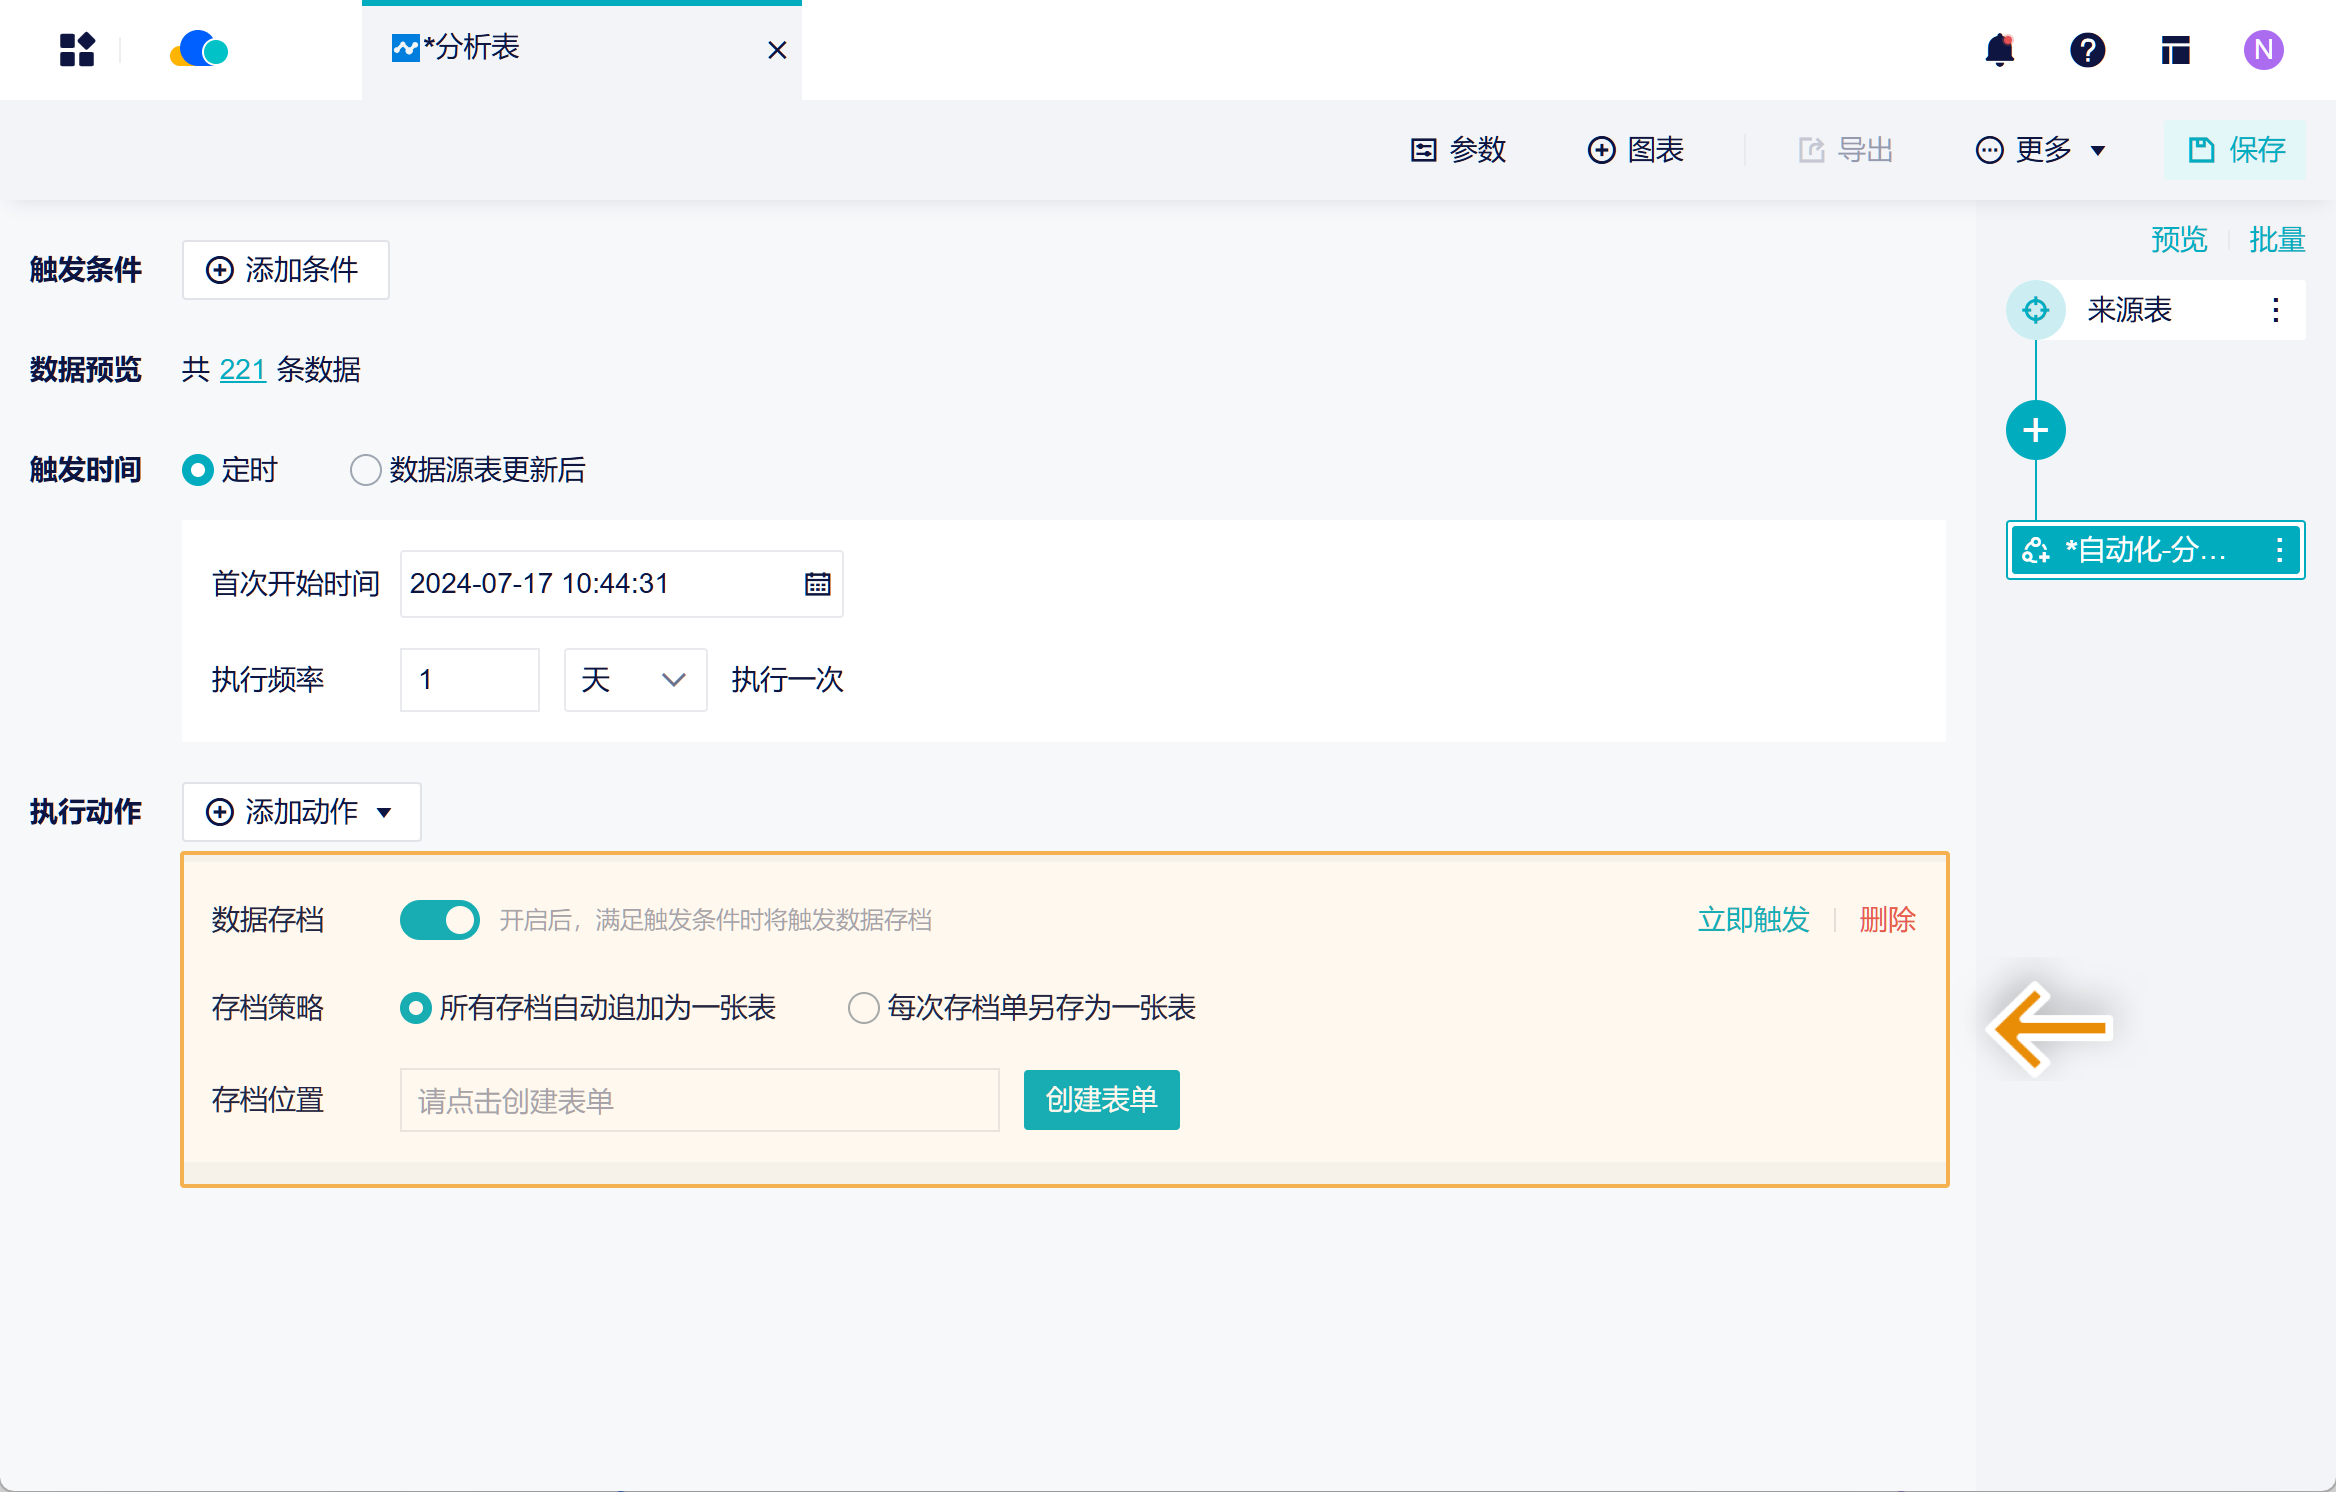
Task: Expand the 天 frequency unit dropdown
Action: [x=635, y=680]
